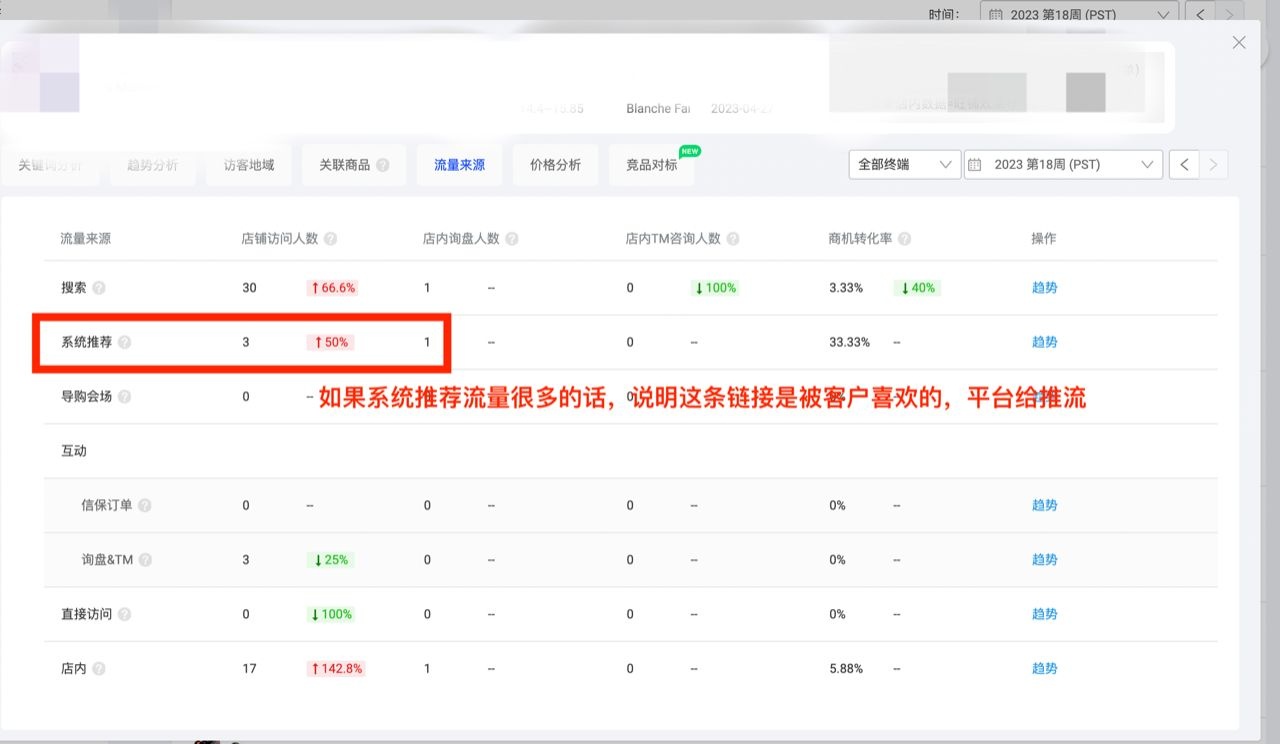Screen dimensions: 1280x744
Task: Select the 流量来源 tab
Action: coord(459,165)
